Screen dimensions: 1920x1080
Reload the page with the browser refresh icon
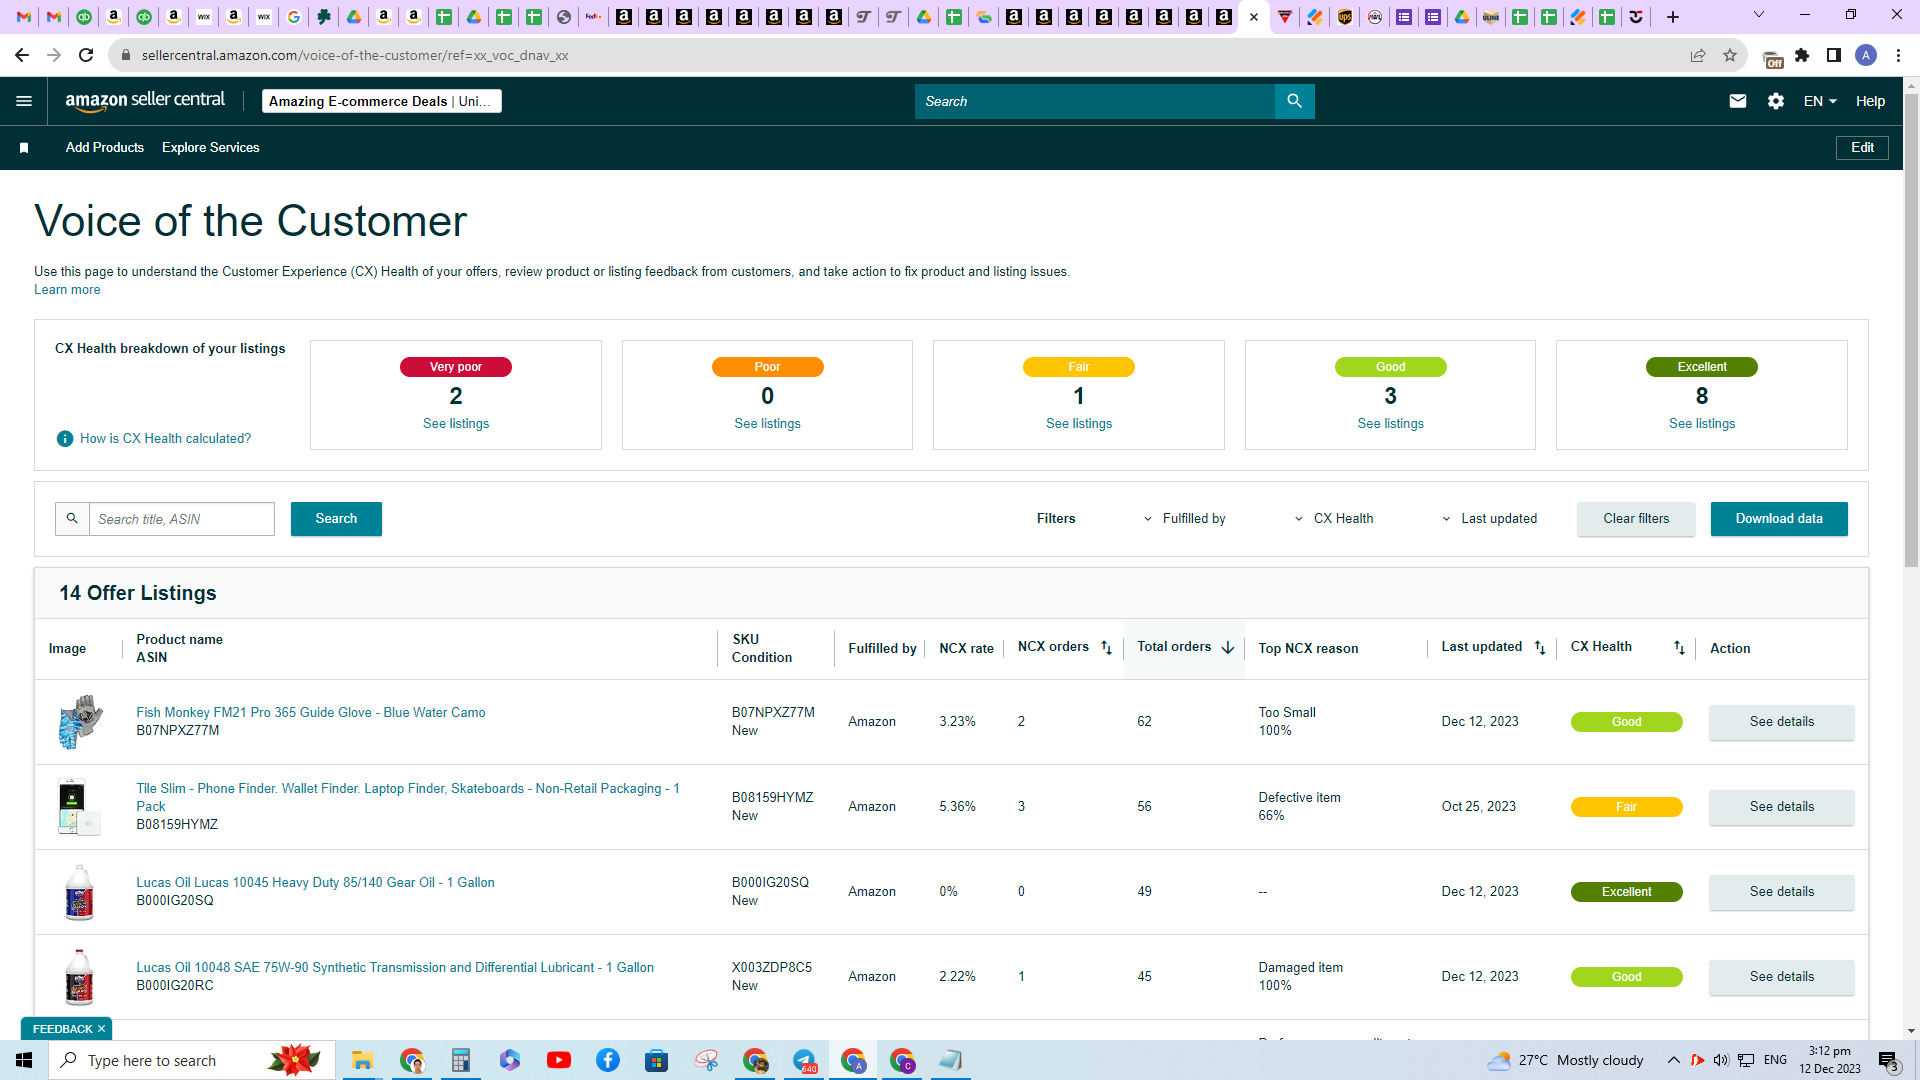click(x=86, y=55)
